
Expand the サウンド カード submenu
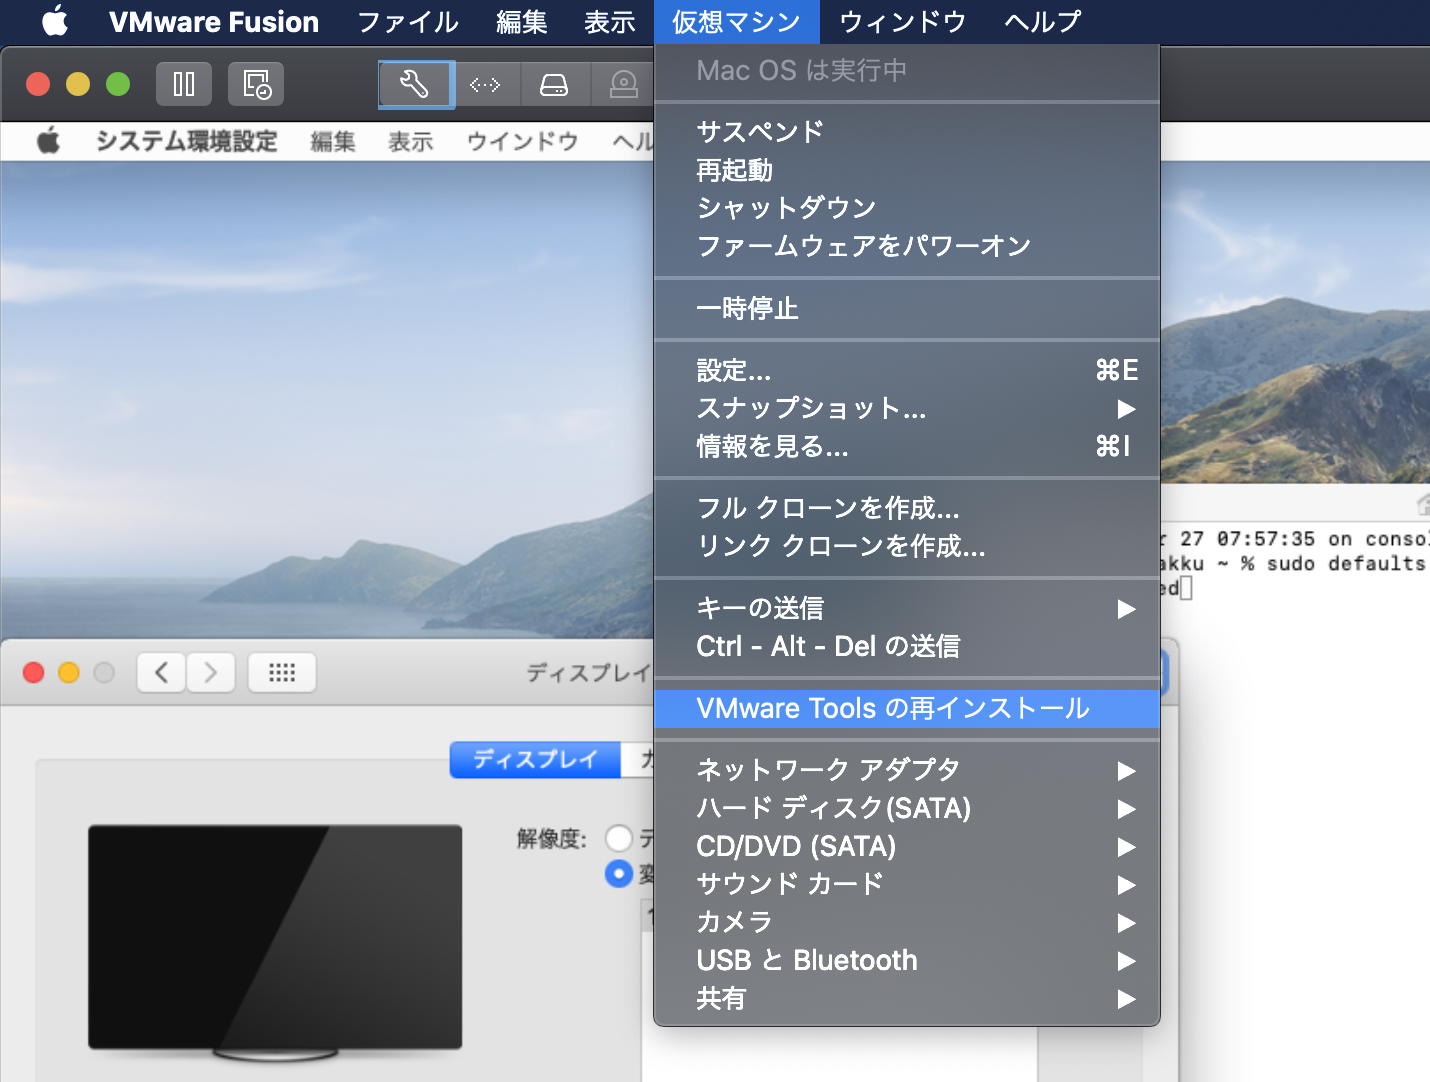click(907, 884)
